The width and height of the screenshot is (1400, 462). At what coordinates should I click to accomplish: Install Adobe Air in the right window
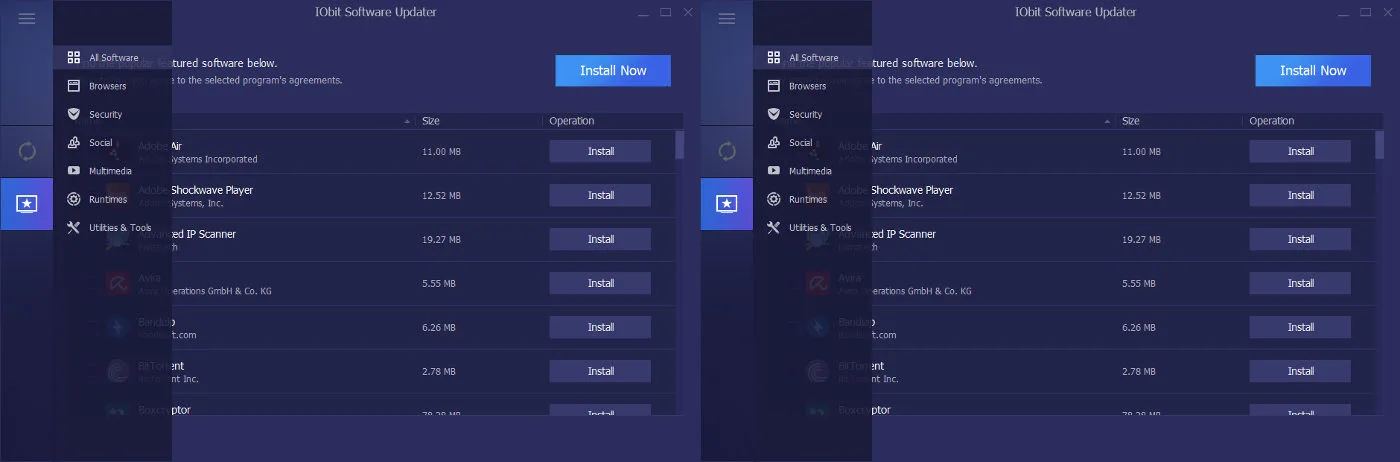click(x=1300, y=151)
